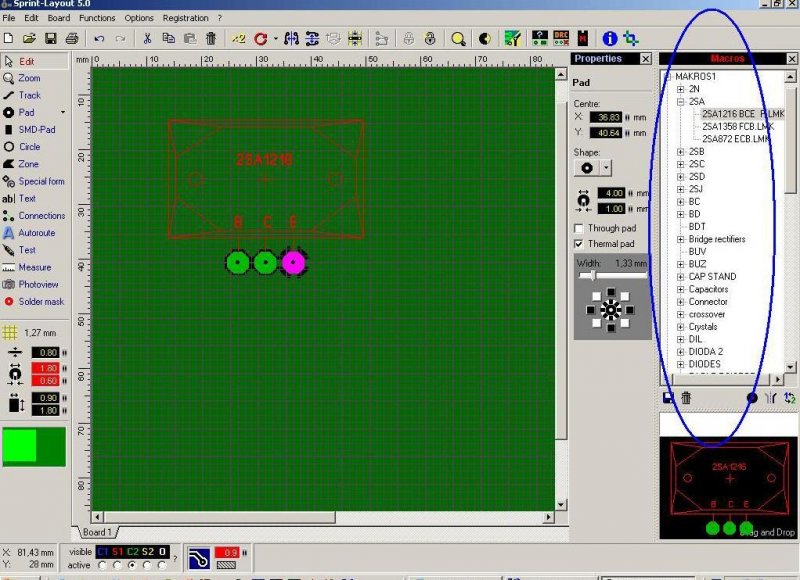Click the black circle transparency icon
800x580 pixels.
click(485, 38)
